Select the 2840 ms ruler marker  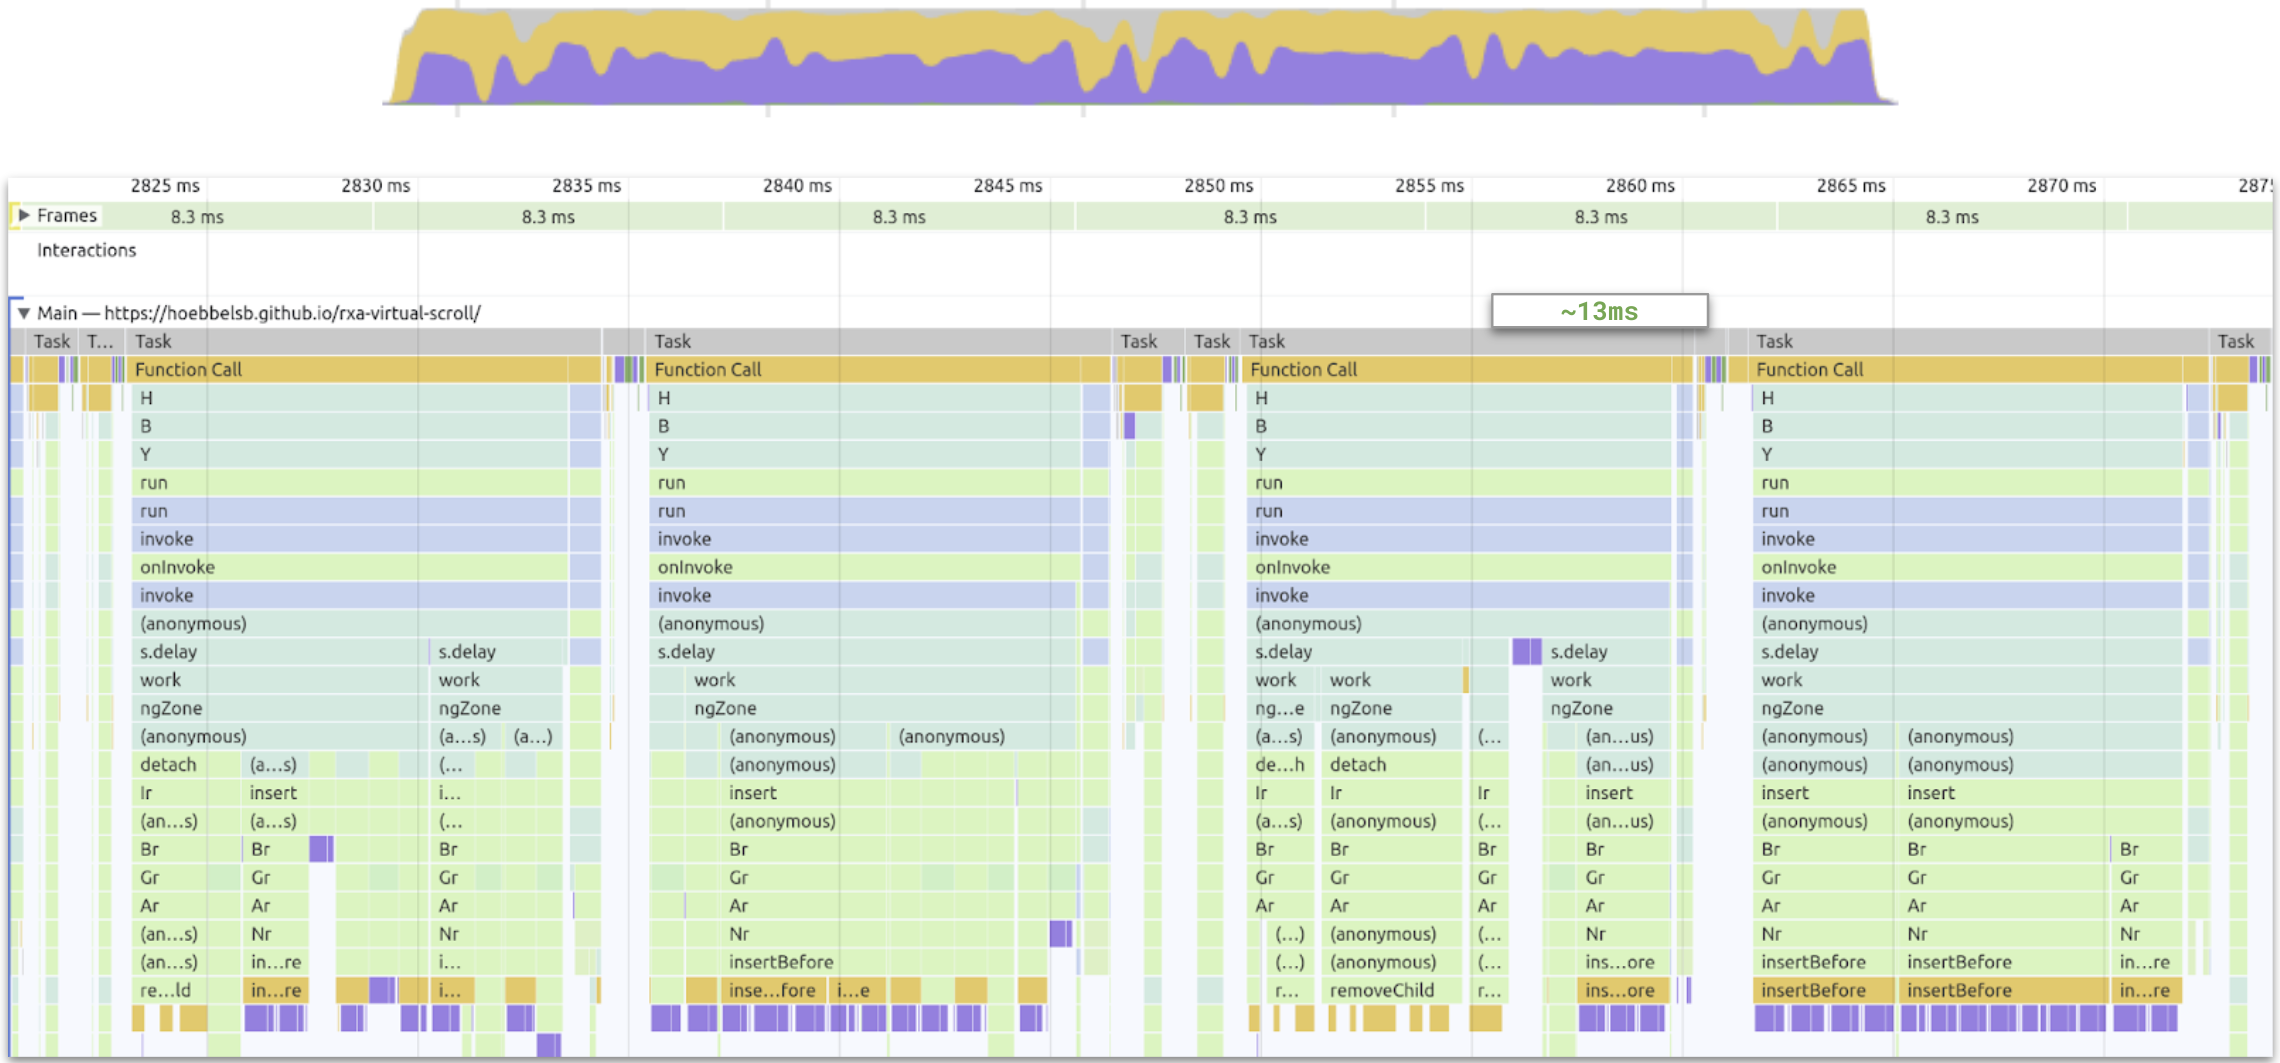pyautogui.click(x=797, y=186)
